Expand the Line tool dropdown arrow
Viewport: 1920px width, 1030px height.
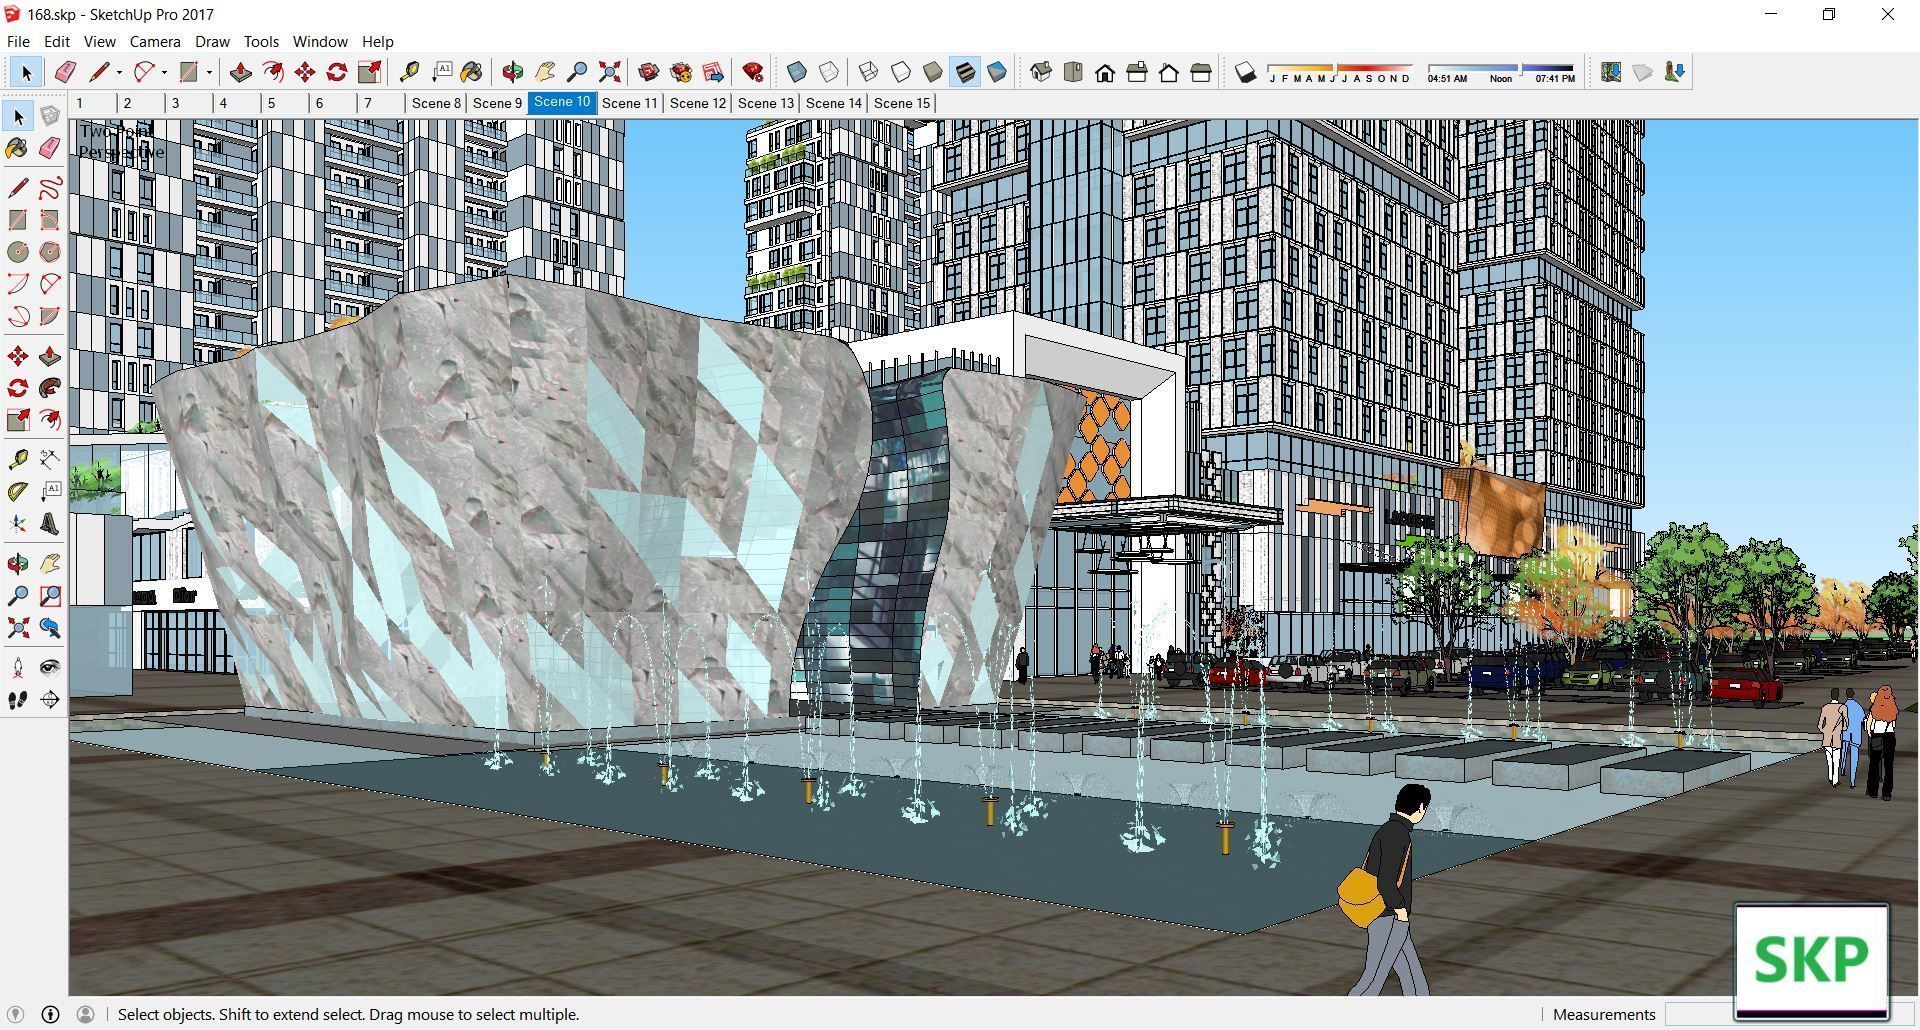coord(119,72)
